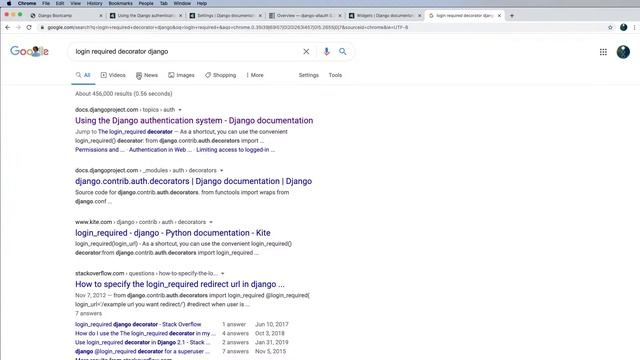
Task: Click the site lock icon in address bar
Action: coord(42,27)
